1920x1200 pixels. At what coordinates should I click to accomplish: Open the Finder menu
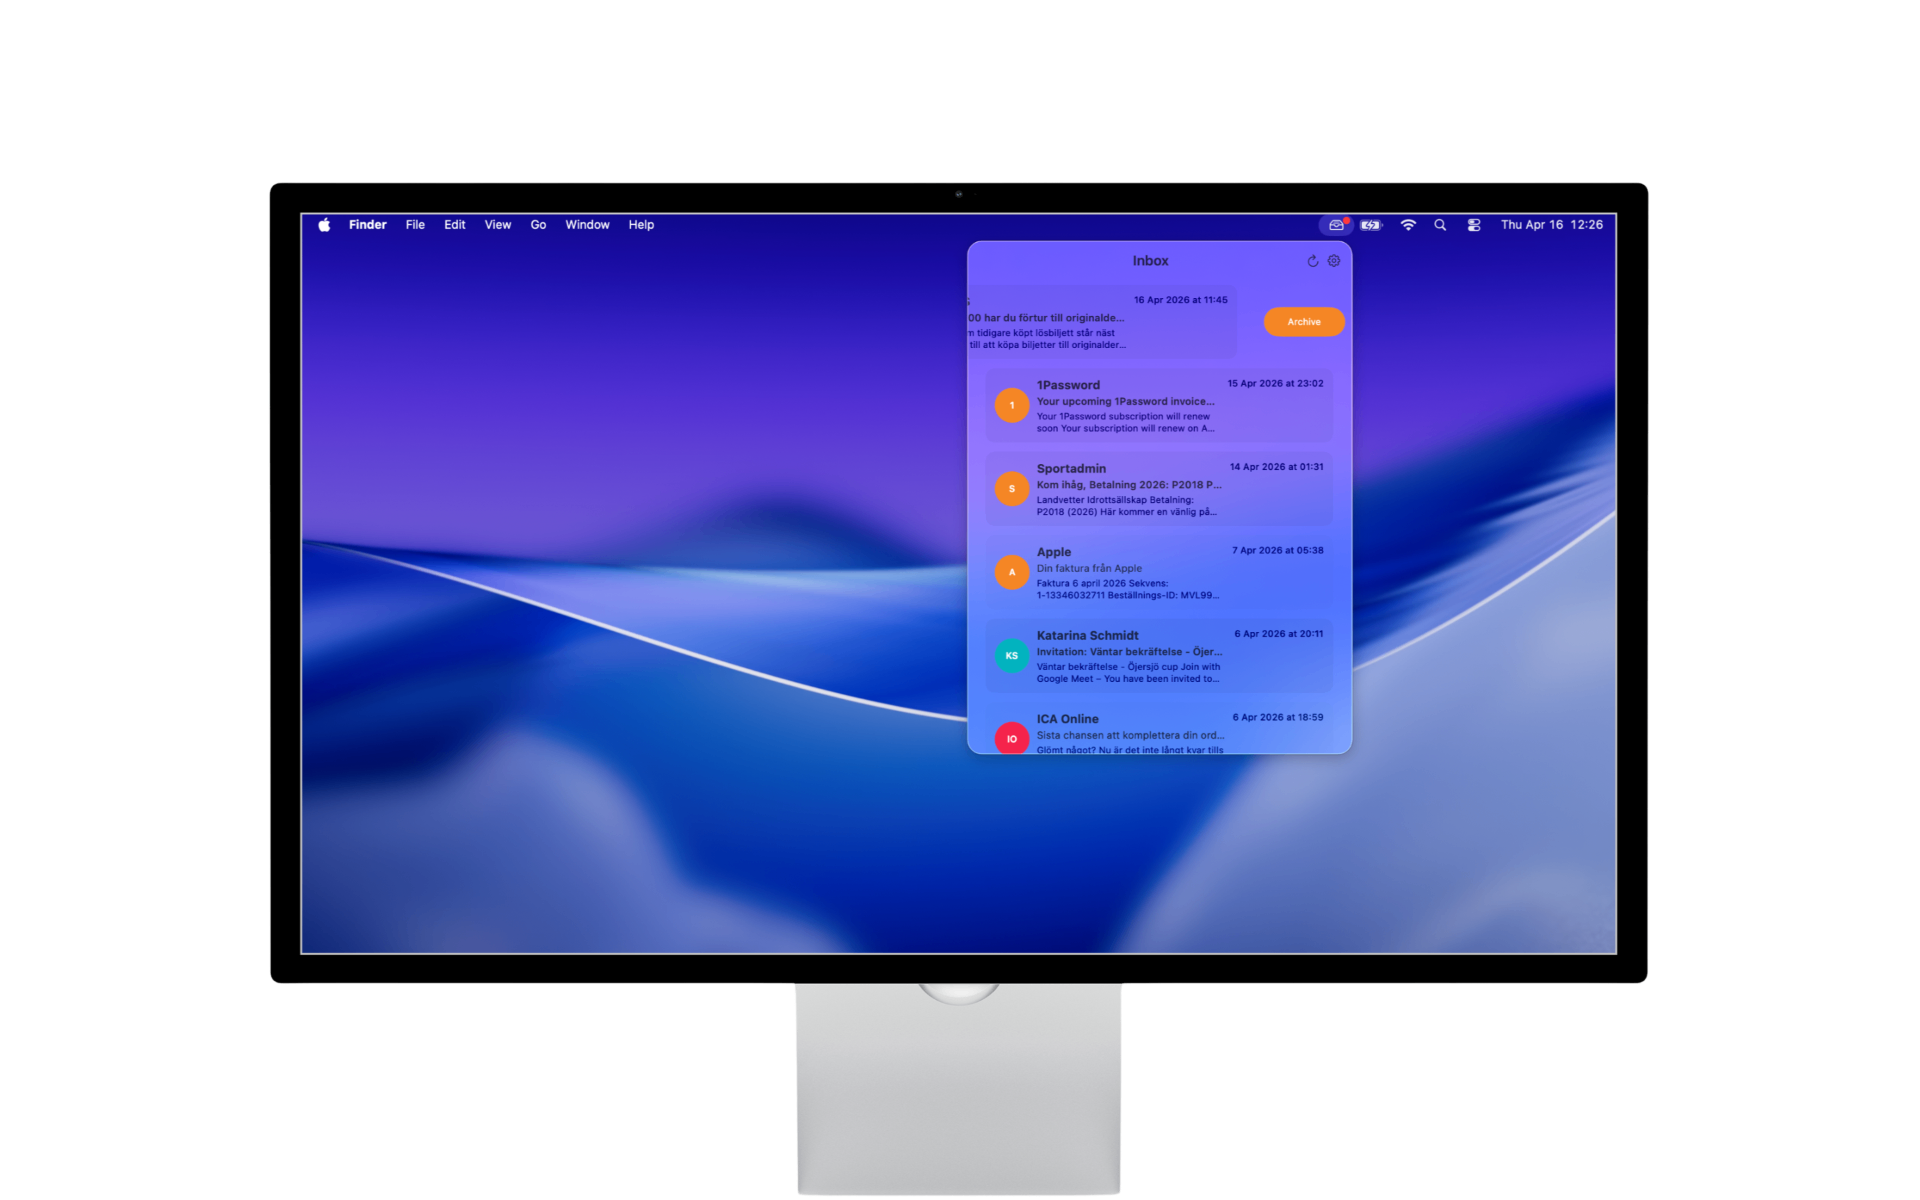367,225
